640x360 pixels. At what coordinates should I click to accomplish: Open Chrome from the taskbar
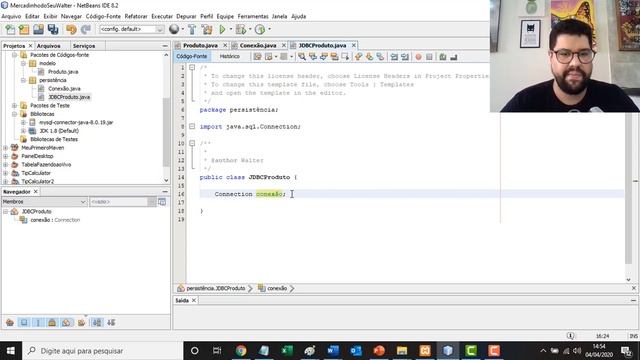point(241,351)
